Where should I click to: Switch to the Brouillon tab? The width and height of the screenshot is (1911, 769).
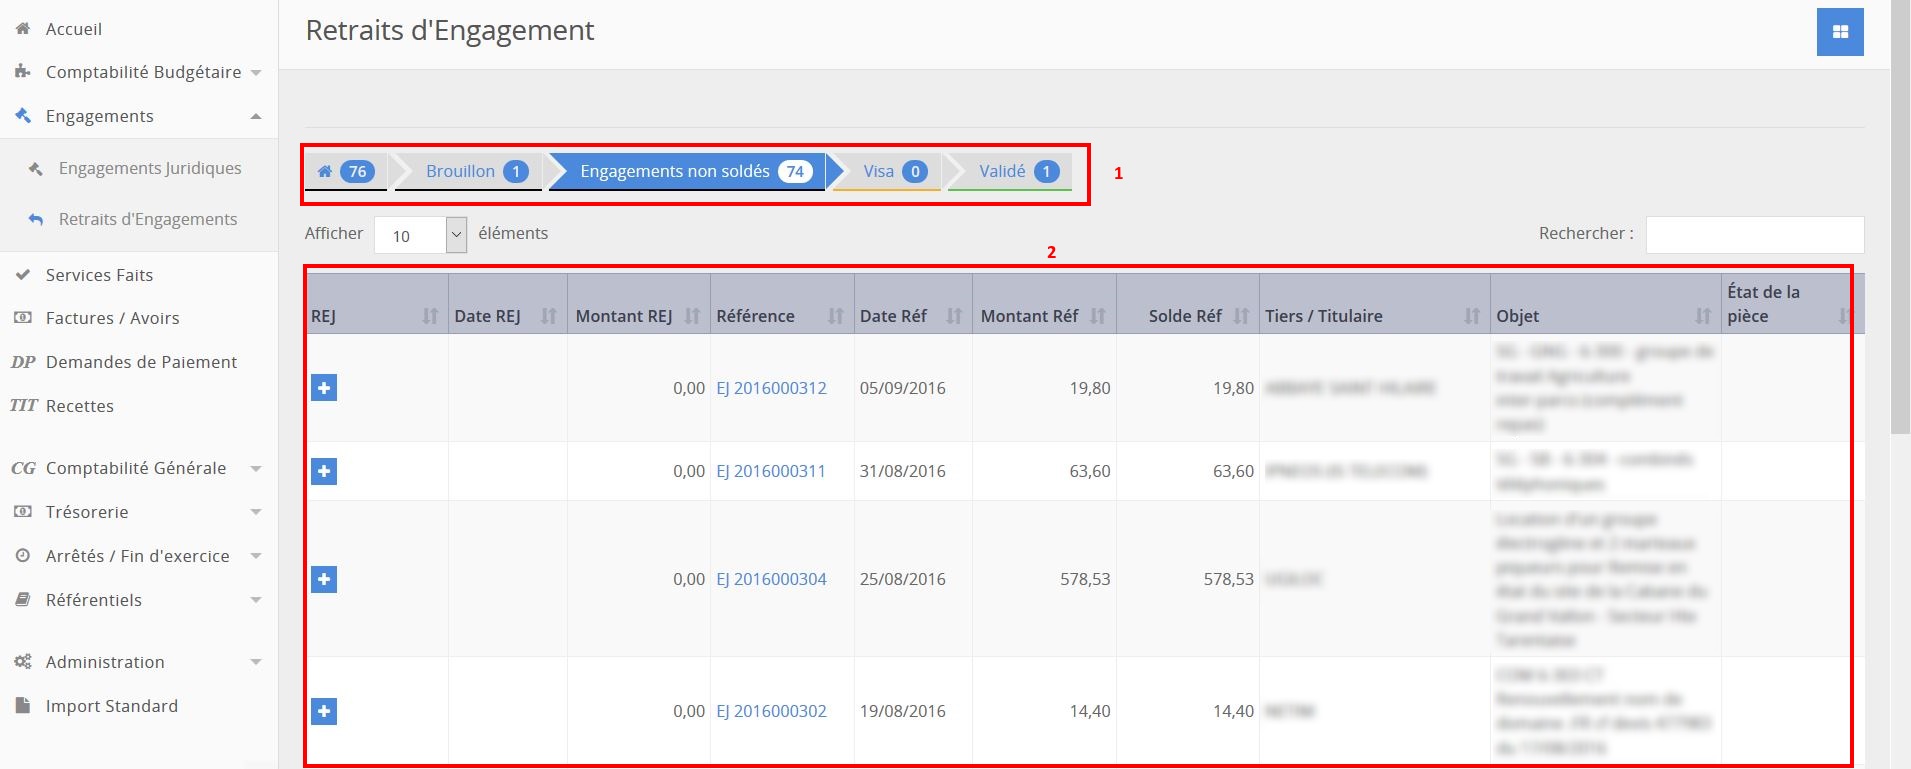(468, 172)
